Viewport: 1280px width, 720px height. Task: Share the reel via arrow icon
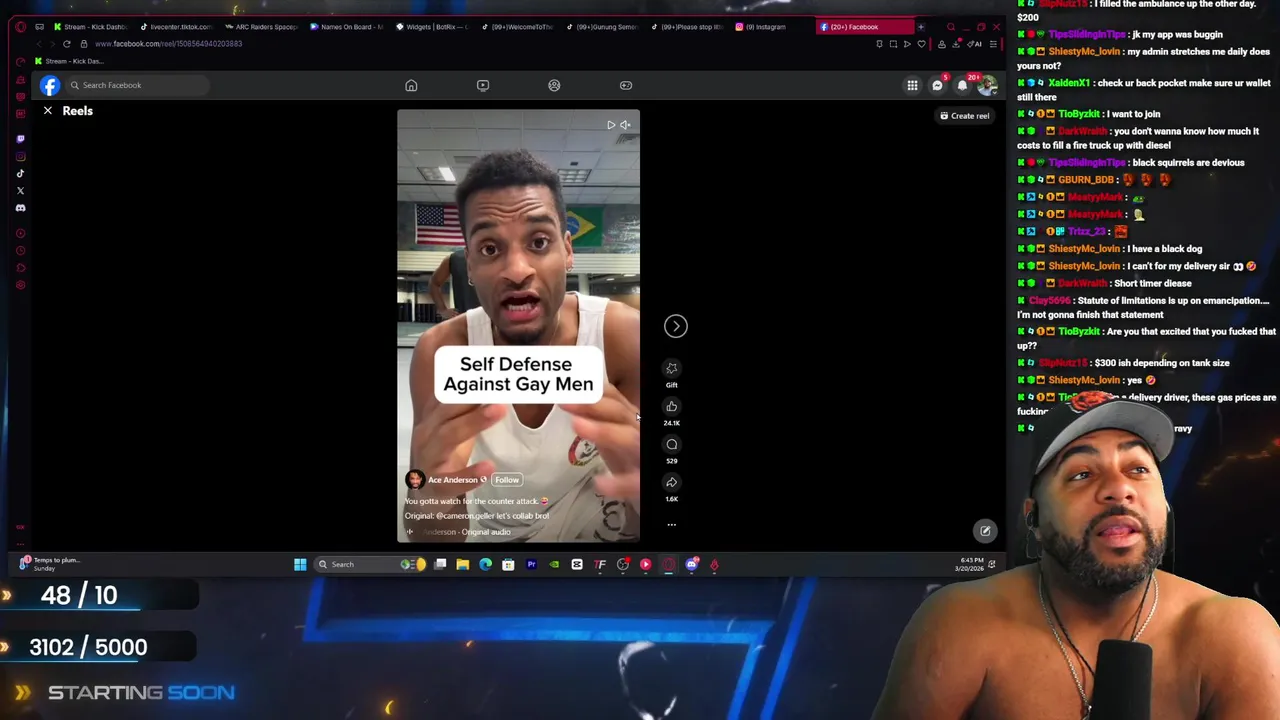(x=672, y=482)
